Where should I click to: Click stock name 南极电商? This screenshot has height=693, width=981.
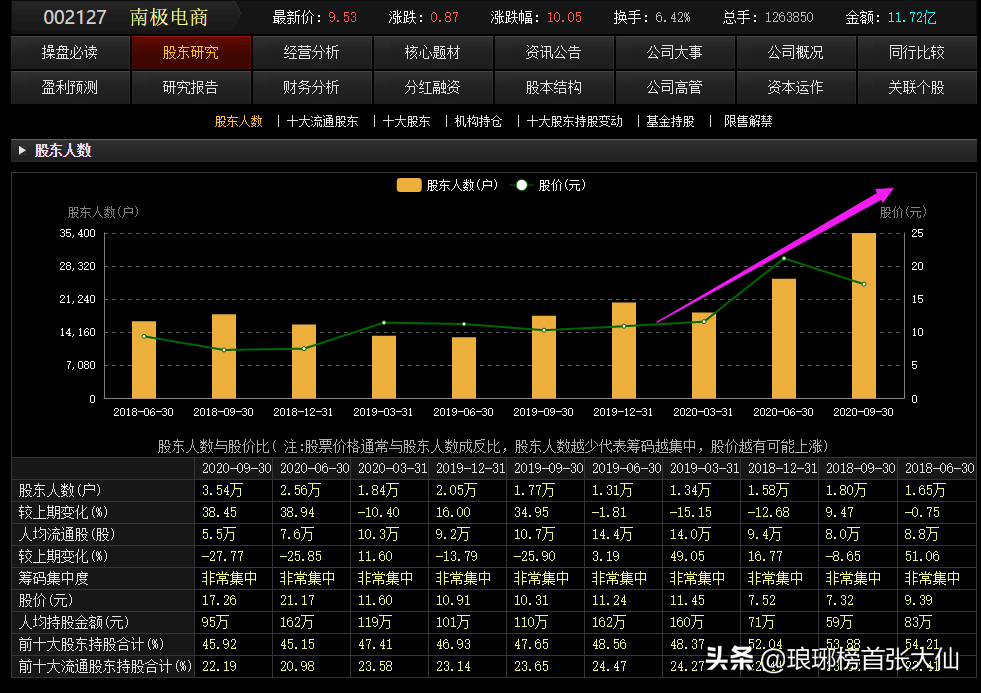pos(169,17)
